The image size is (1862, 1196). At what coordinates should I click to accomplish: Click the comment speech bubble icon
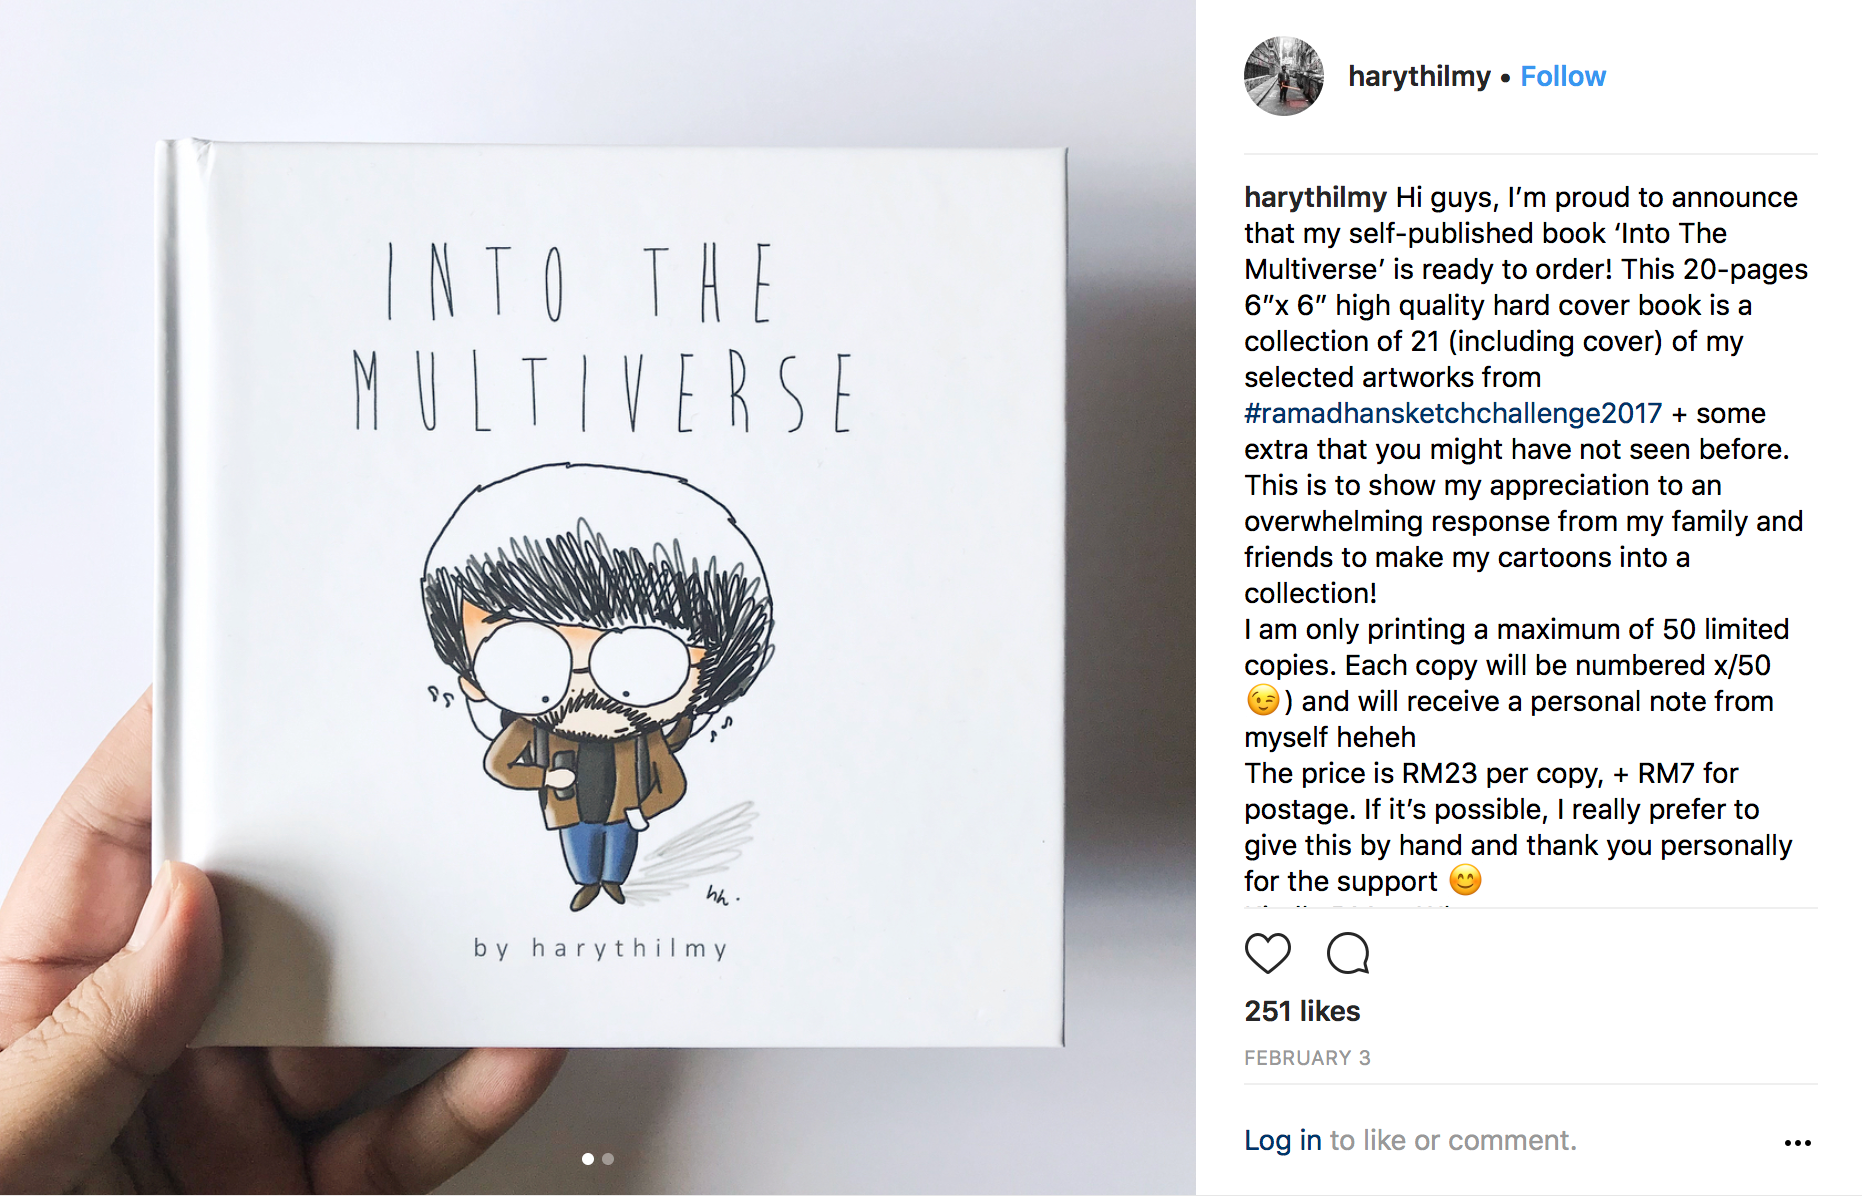[1348, 953]
